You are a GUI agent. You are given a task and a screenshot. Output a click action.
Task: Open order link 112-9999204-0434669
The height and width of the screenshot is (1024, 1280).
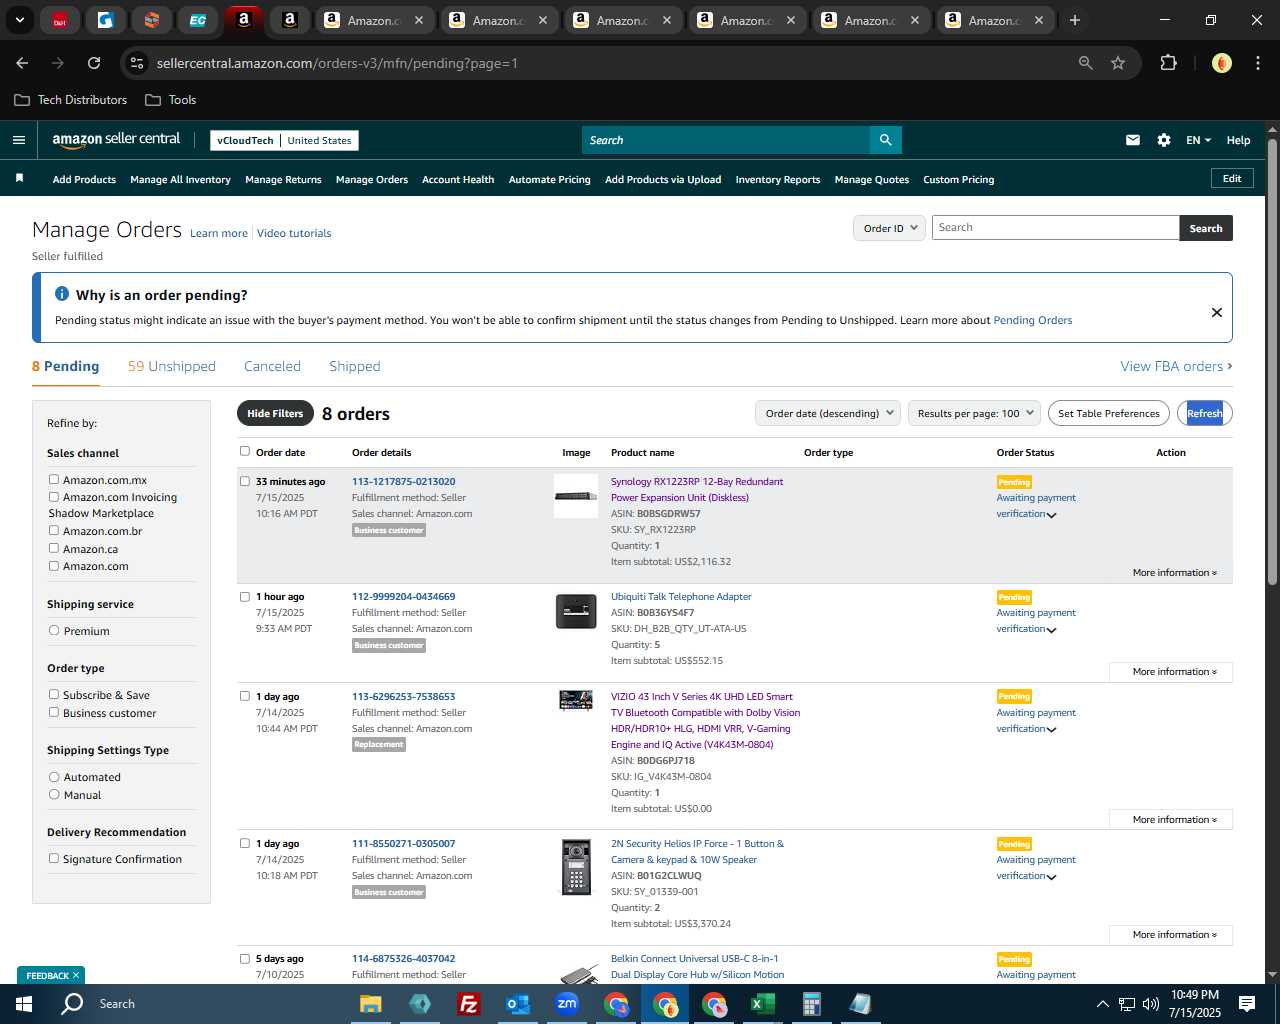click(403, 597)
